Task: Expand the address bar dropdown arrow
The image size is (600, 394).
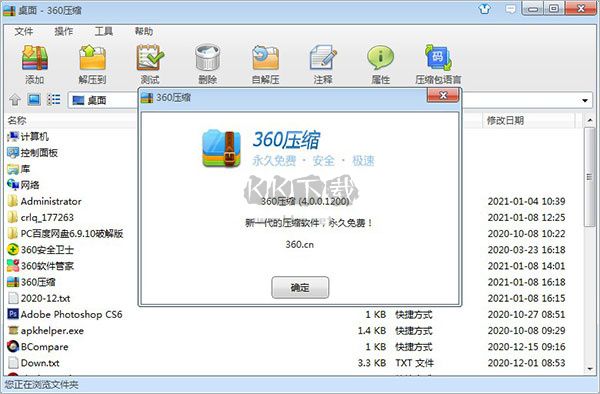Action: point(585,101)
